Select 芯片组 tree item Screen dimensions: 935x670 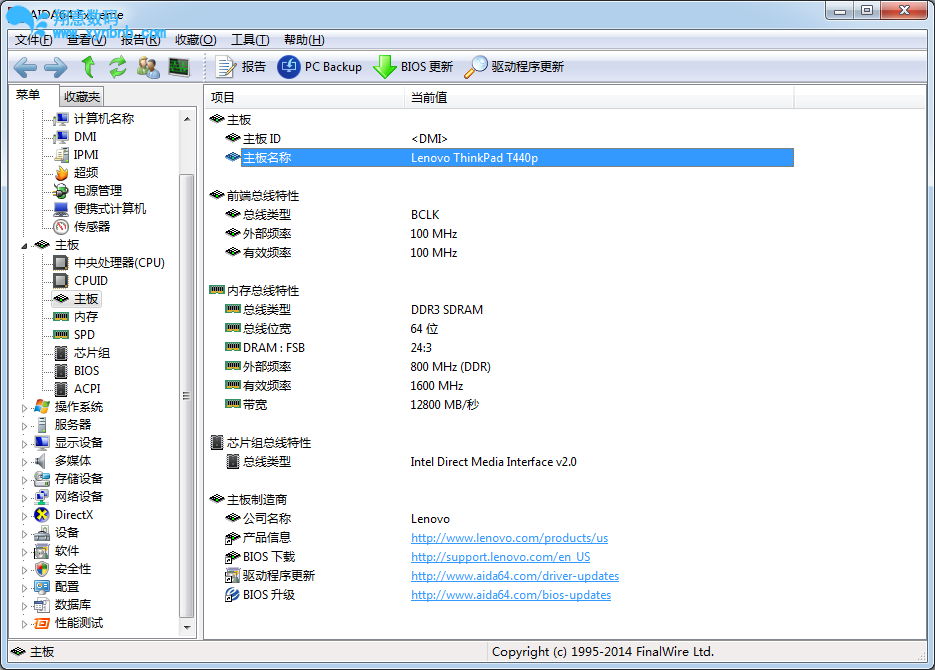92,353
